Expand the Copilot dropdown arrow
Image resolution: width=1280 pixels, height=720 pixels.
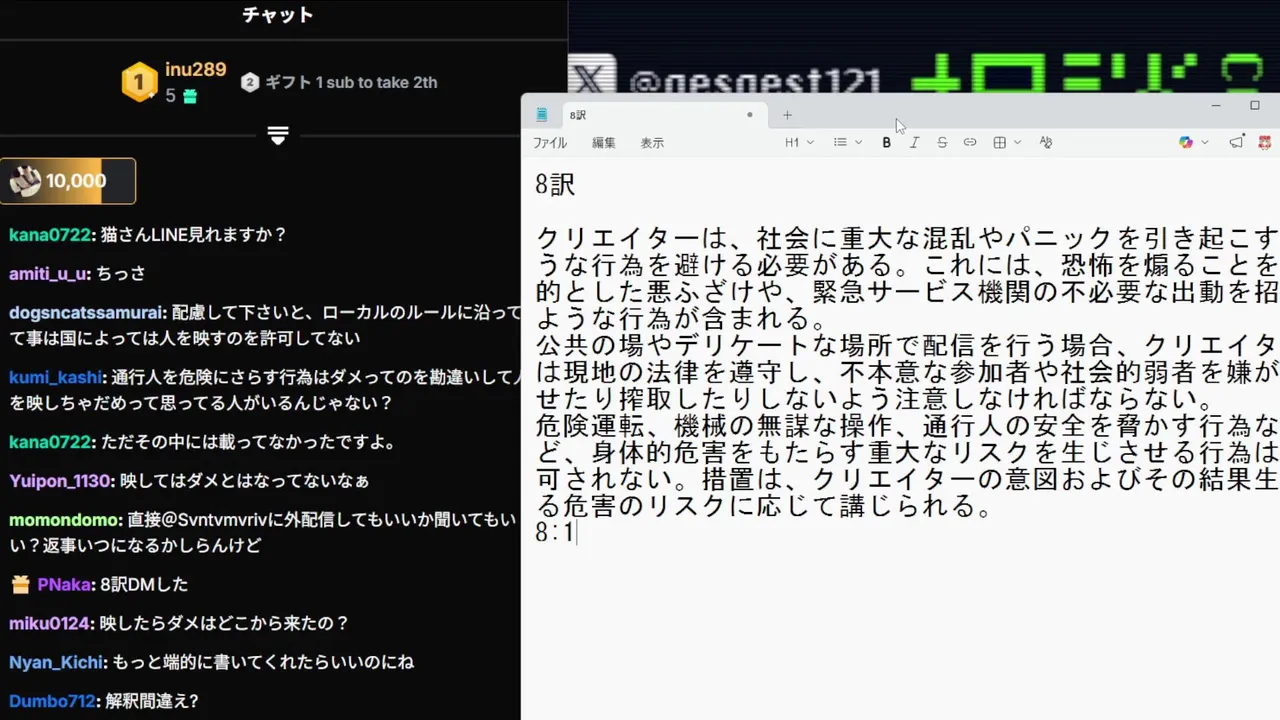coord(1205,143)
